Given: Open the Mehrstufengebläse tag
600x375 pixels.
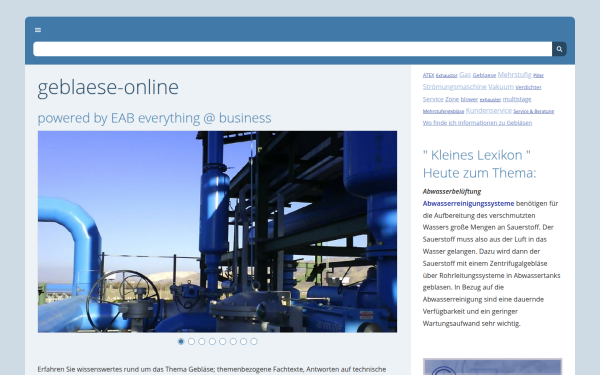Looking at the screenshot, I should [x=443, y=112].
